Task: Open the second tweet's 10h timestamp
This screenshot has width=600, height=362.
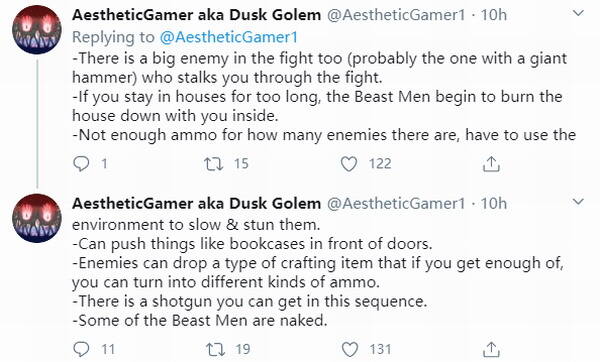Action: [x=494, y=203]
